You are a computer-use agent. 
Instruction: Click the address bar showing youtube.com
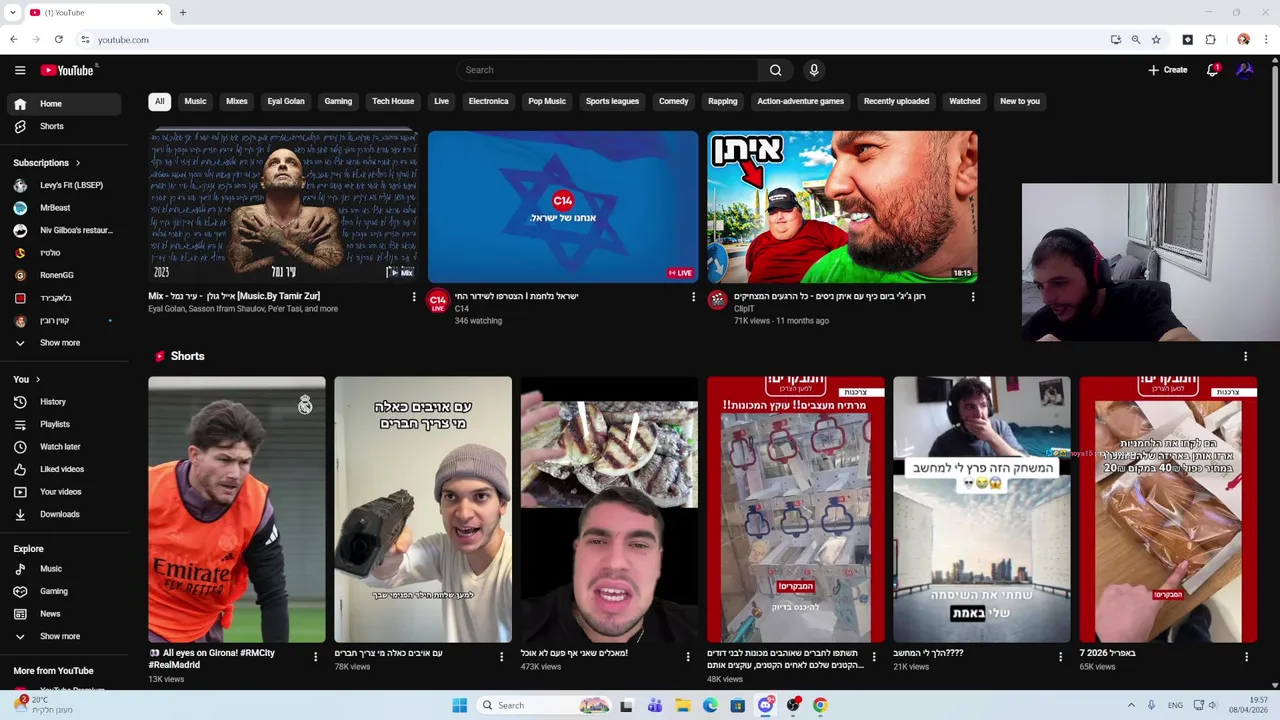[x=590, y=40]
